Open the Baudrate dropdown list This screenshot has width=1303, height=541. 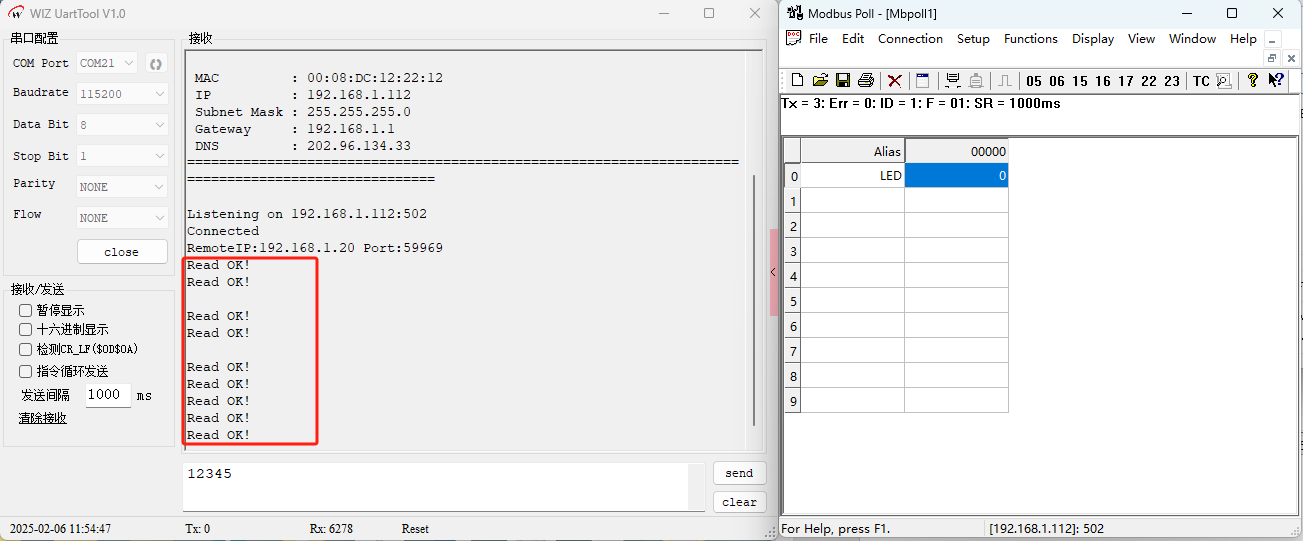pos(122,94)
